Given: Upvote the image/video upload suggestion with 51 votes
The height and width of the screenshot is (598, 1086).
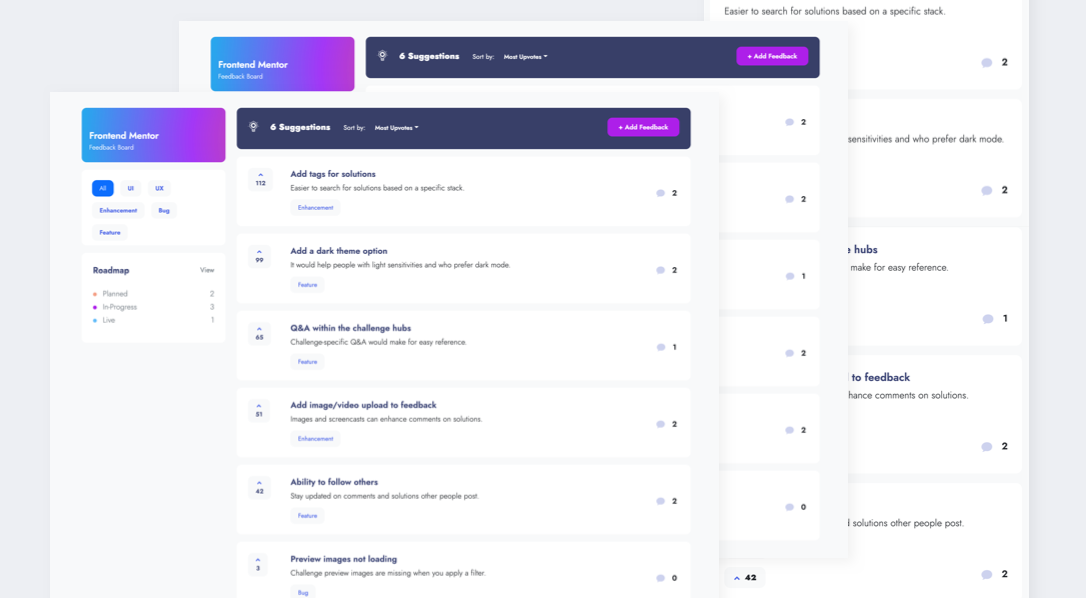Looking at the screenshot, I should tap(260, 410).
